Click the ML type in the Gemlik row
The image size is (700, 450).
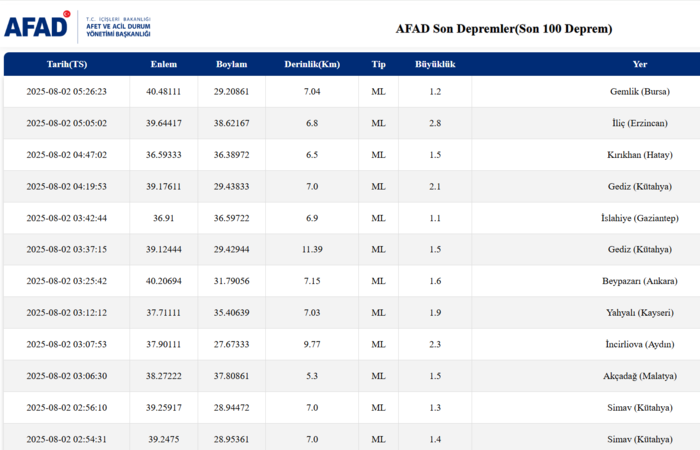[378, 92]
